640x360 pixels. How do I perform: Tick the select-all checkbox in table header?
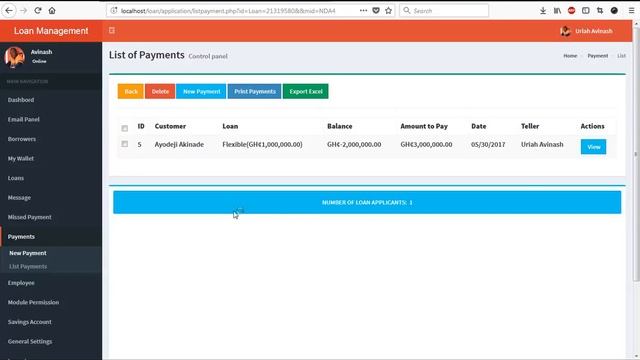pyautogui.click(x=125, y=128)
